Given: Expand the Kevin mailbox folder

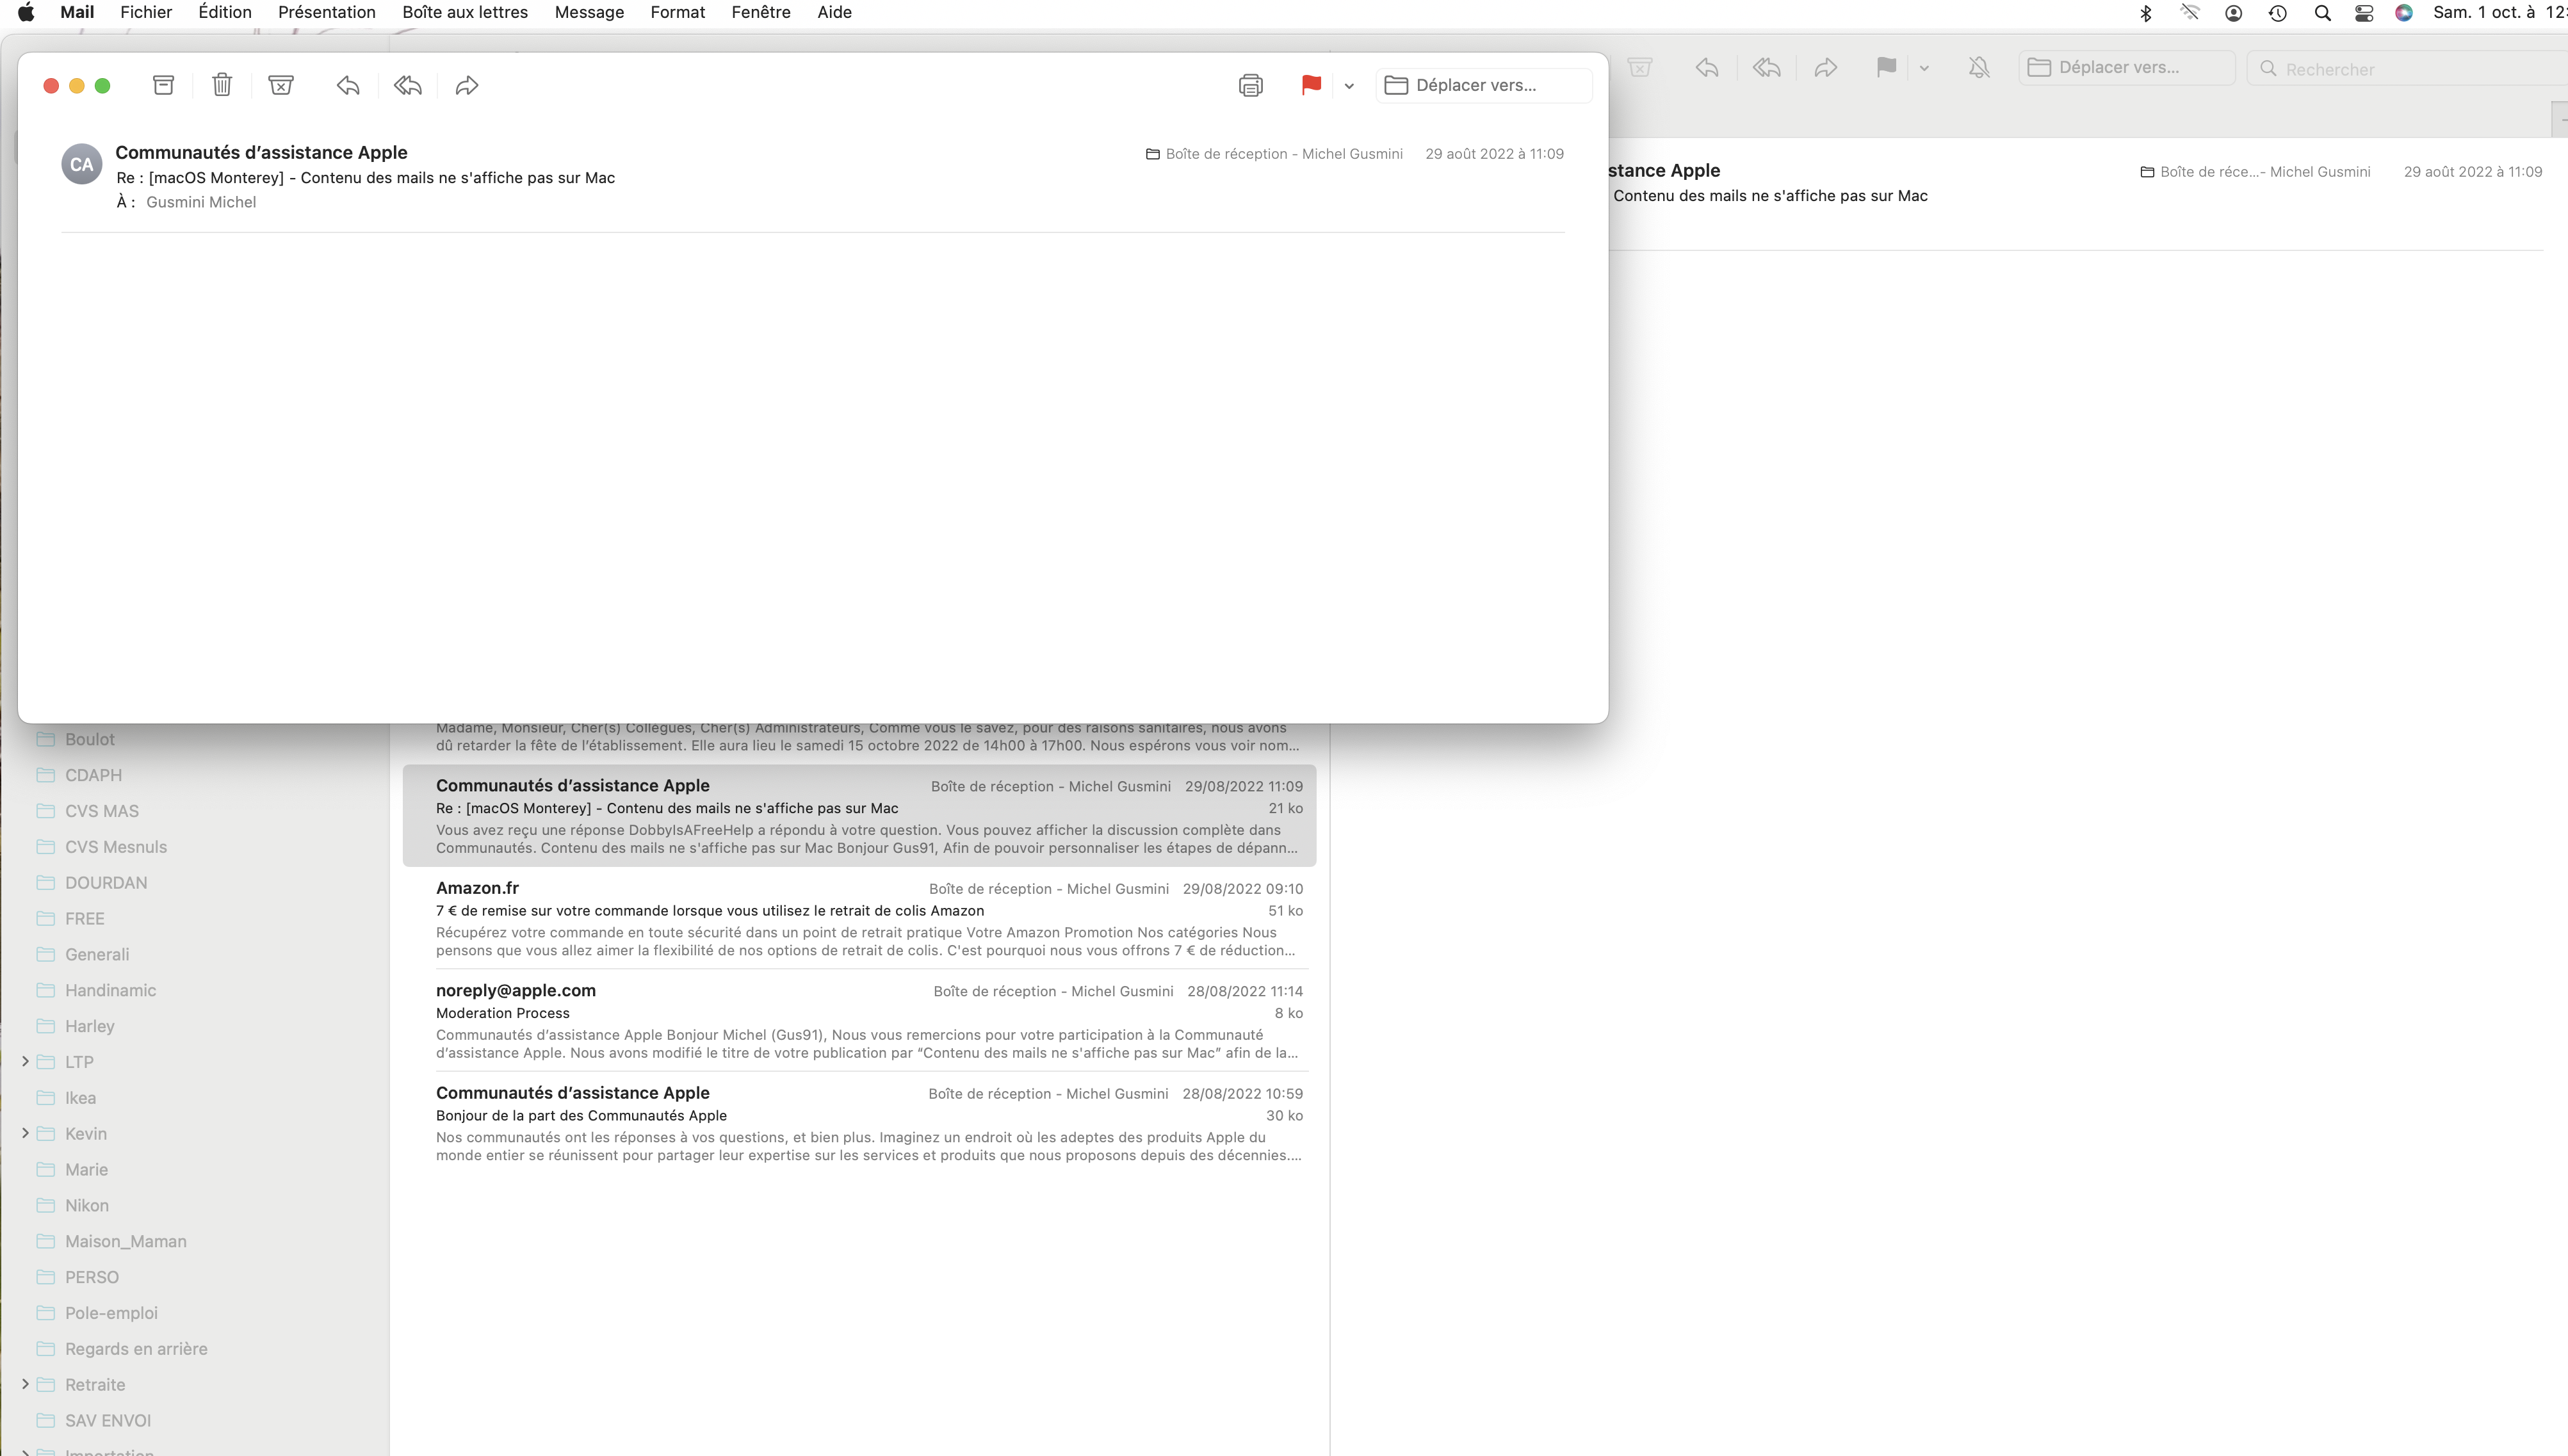Looking at the screenshot, I should 25,1133.
